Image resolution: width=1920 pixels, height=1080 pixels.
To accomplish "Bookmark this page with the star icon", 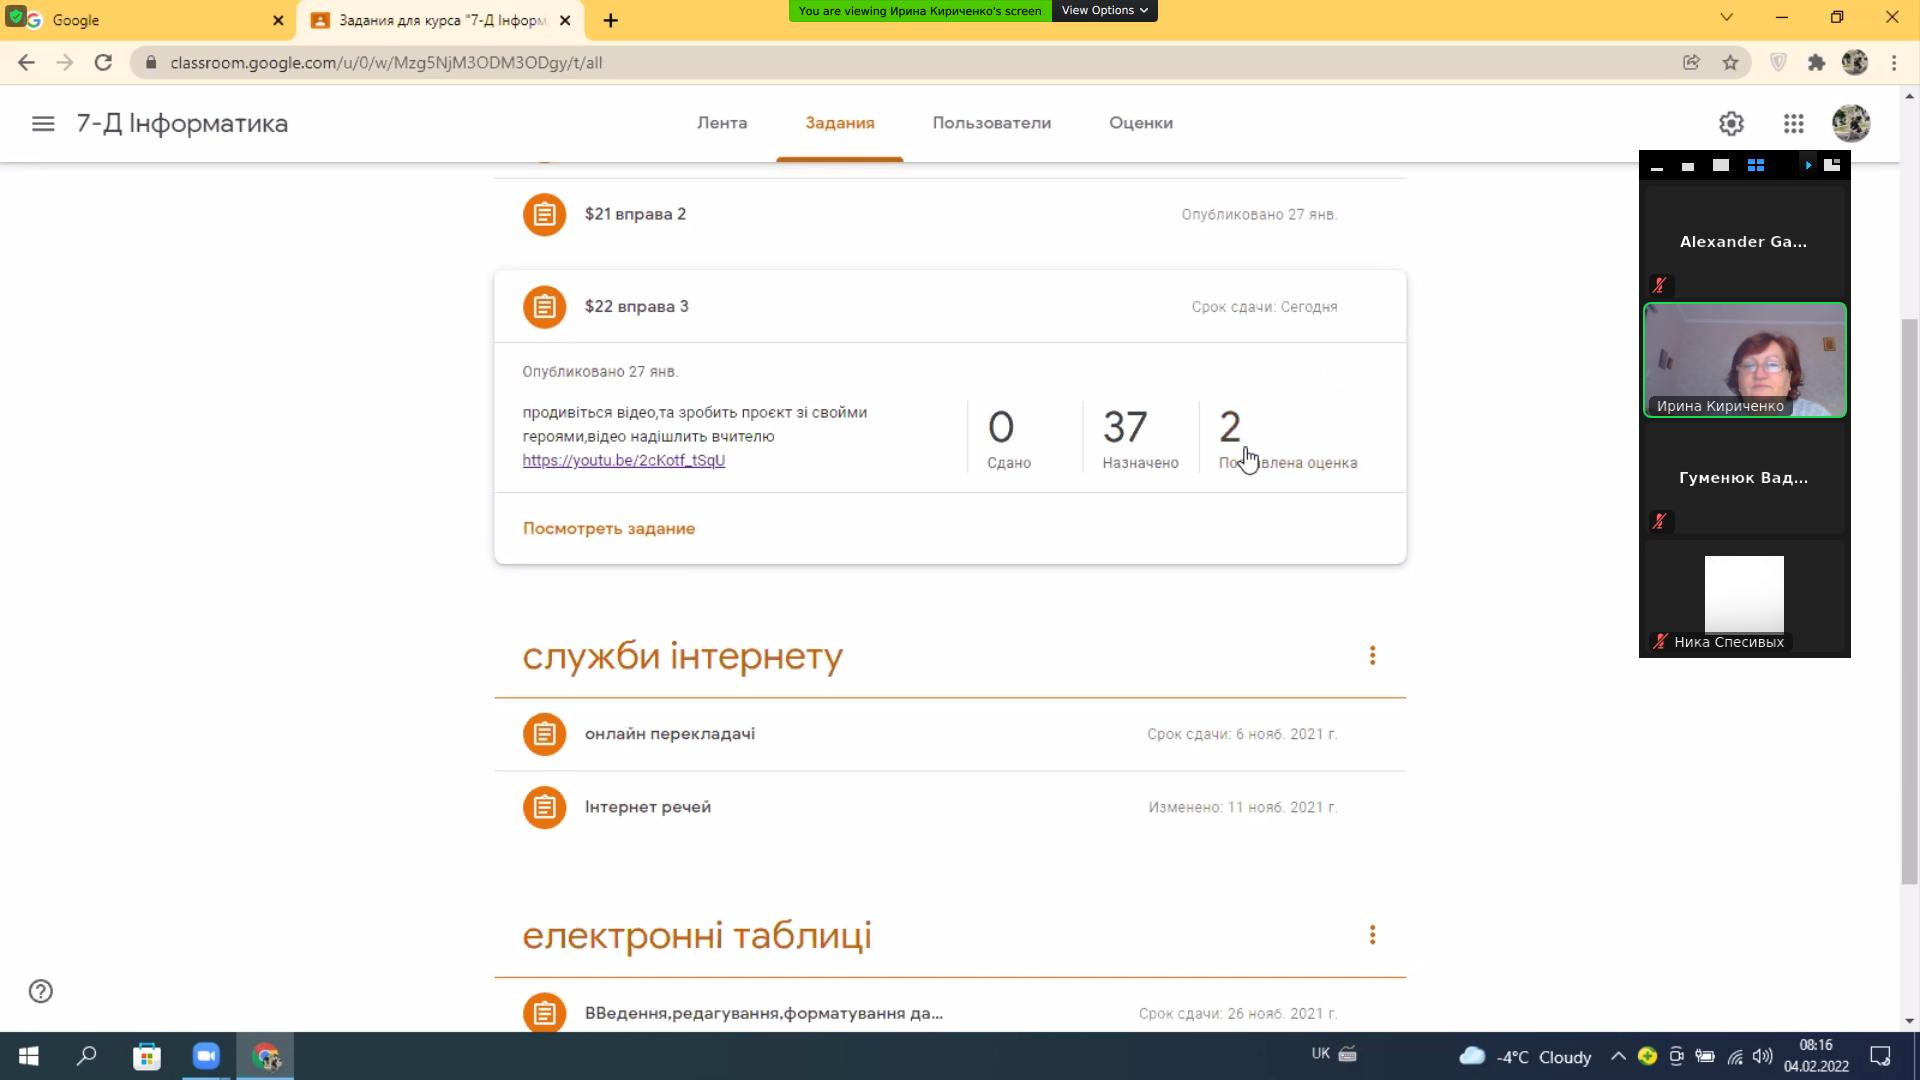I will pos(1730,62).
